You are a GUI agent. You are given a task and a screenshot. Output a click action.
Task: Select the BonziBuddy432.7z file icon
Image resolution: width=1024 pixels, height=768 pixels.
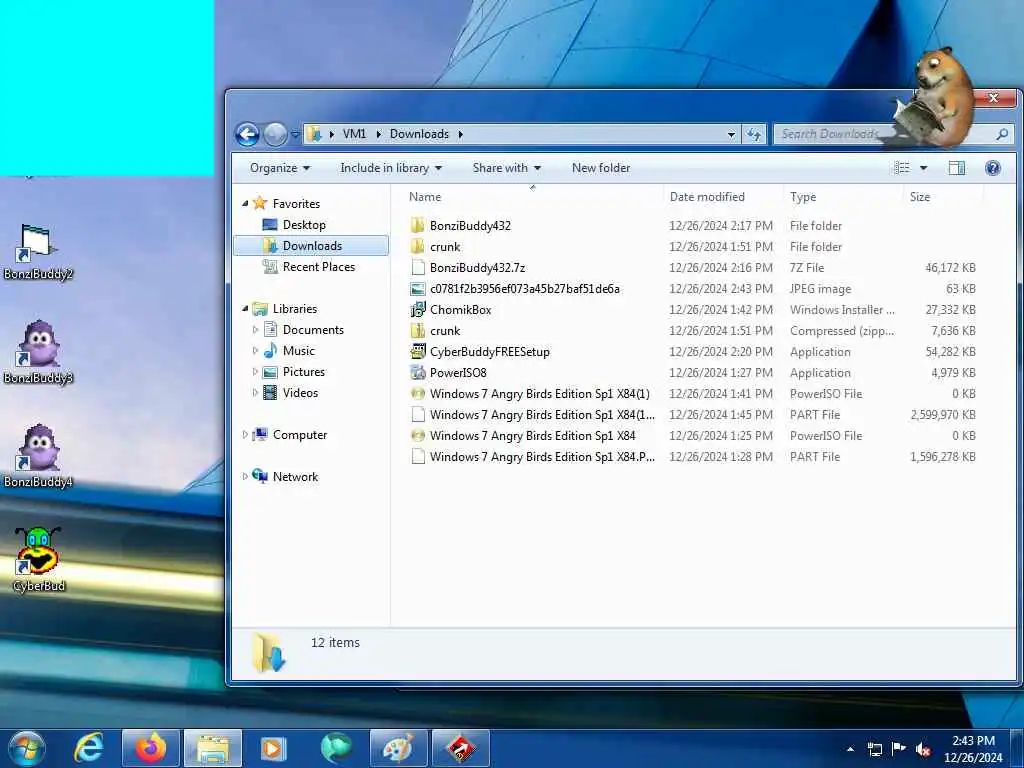[417, 267]
